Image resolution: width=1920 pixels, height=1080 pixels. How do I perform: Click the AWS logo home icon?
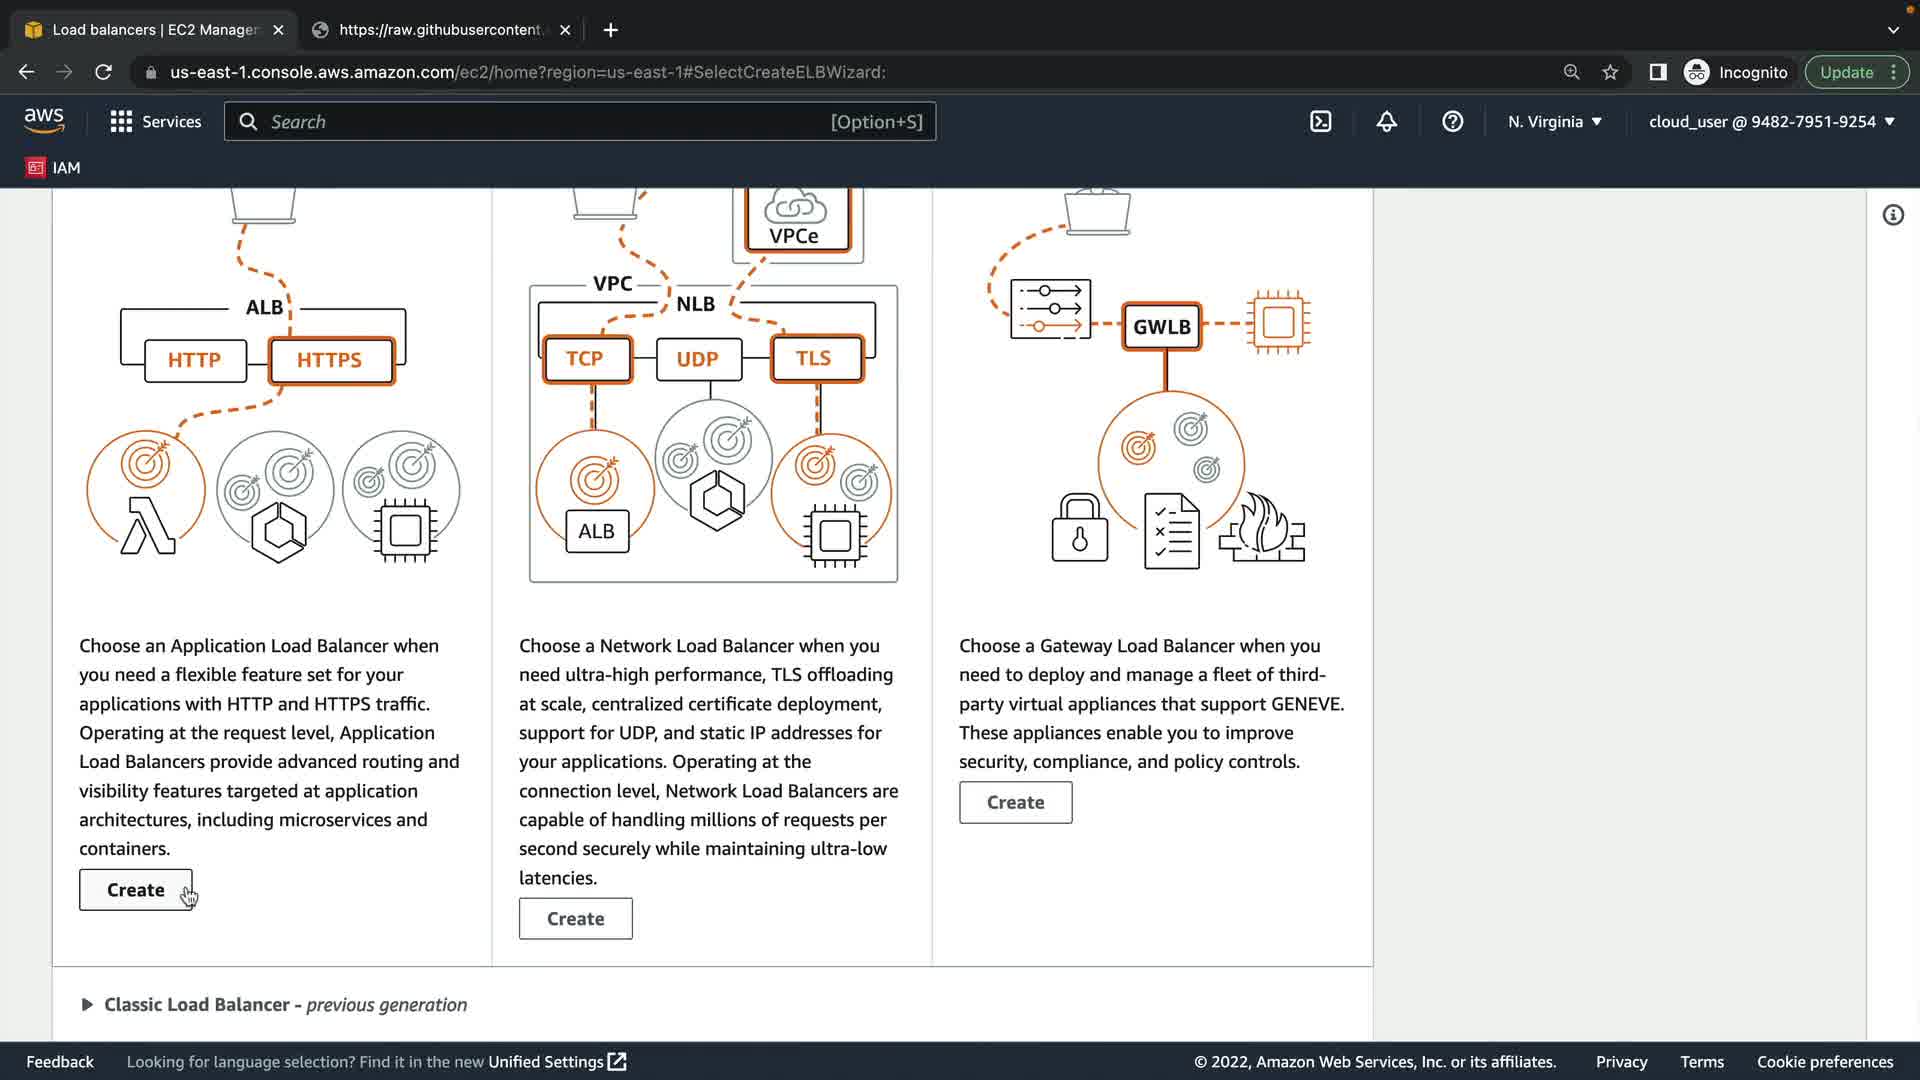(44, 121)
